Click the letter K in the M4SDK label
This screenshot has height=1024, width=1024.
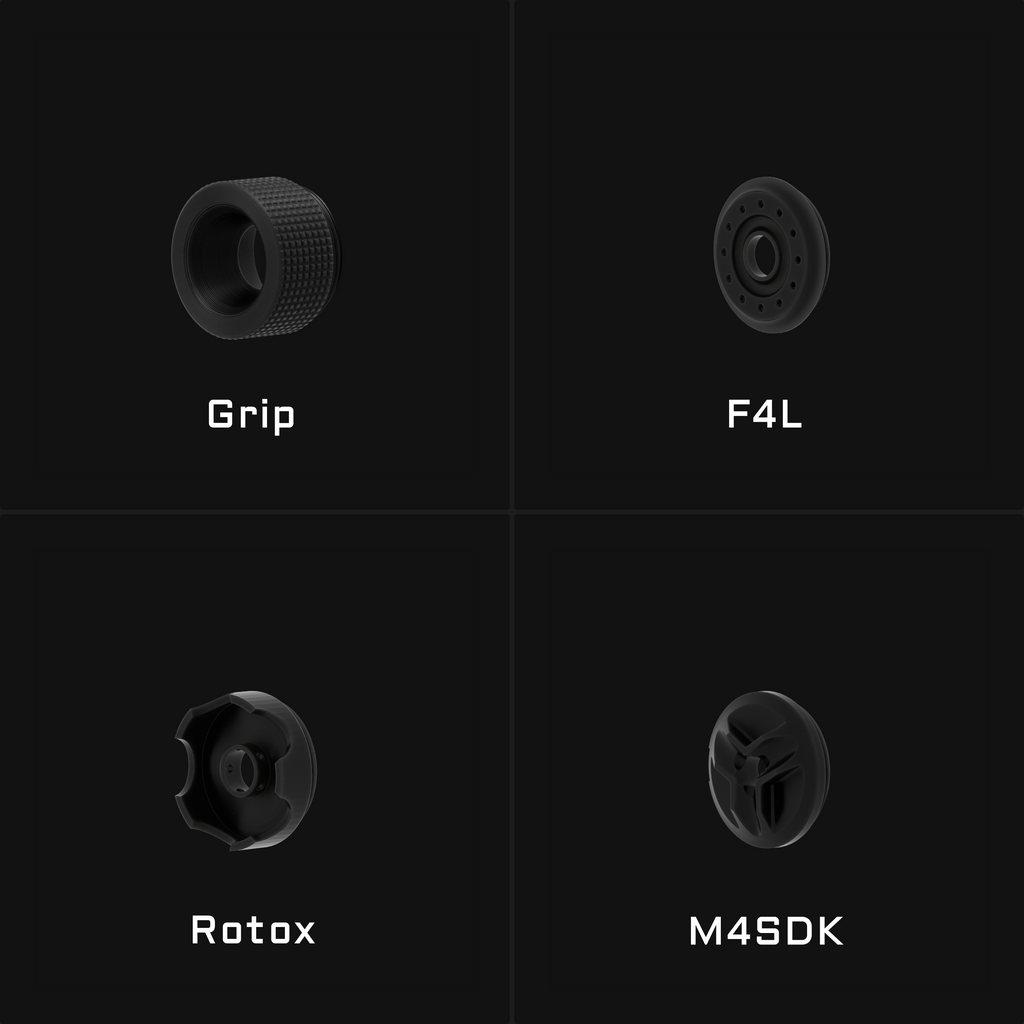[x=829, y=931]
